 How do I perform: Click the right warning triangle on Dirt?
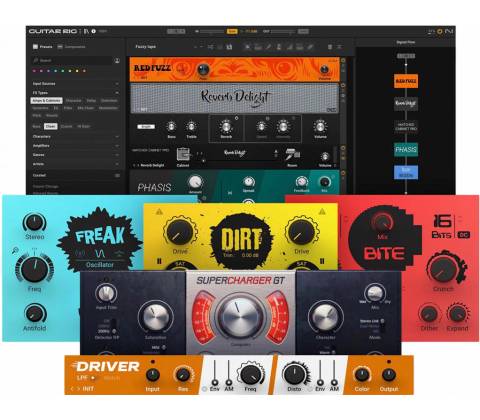coord(322,211)
